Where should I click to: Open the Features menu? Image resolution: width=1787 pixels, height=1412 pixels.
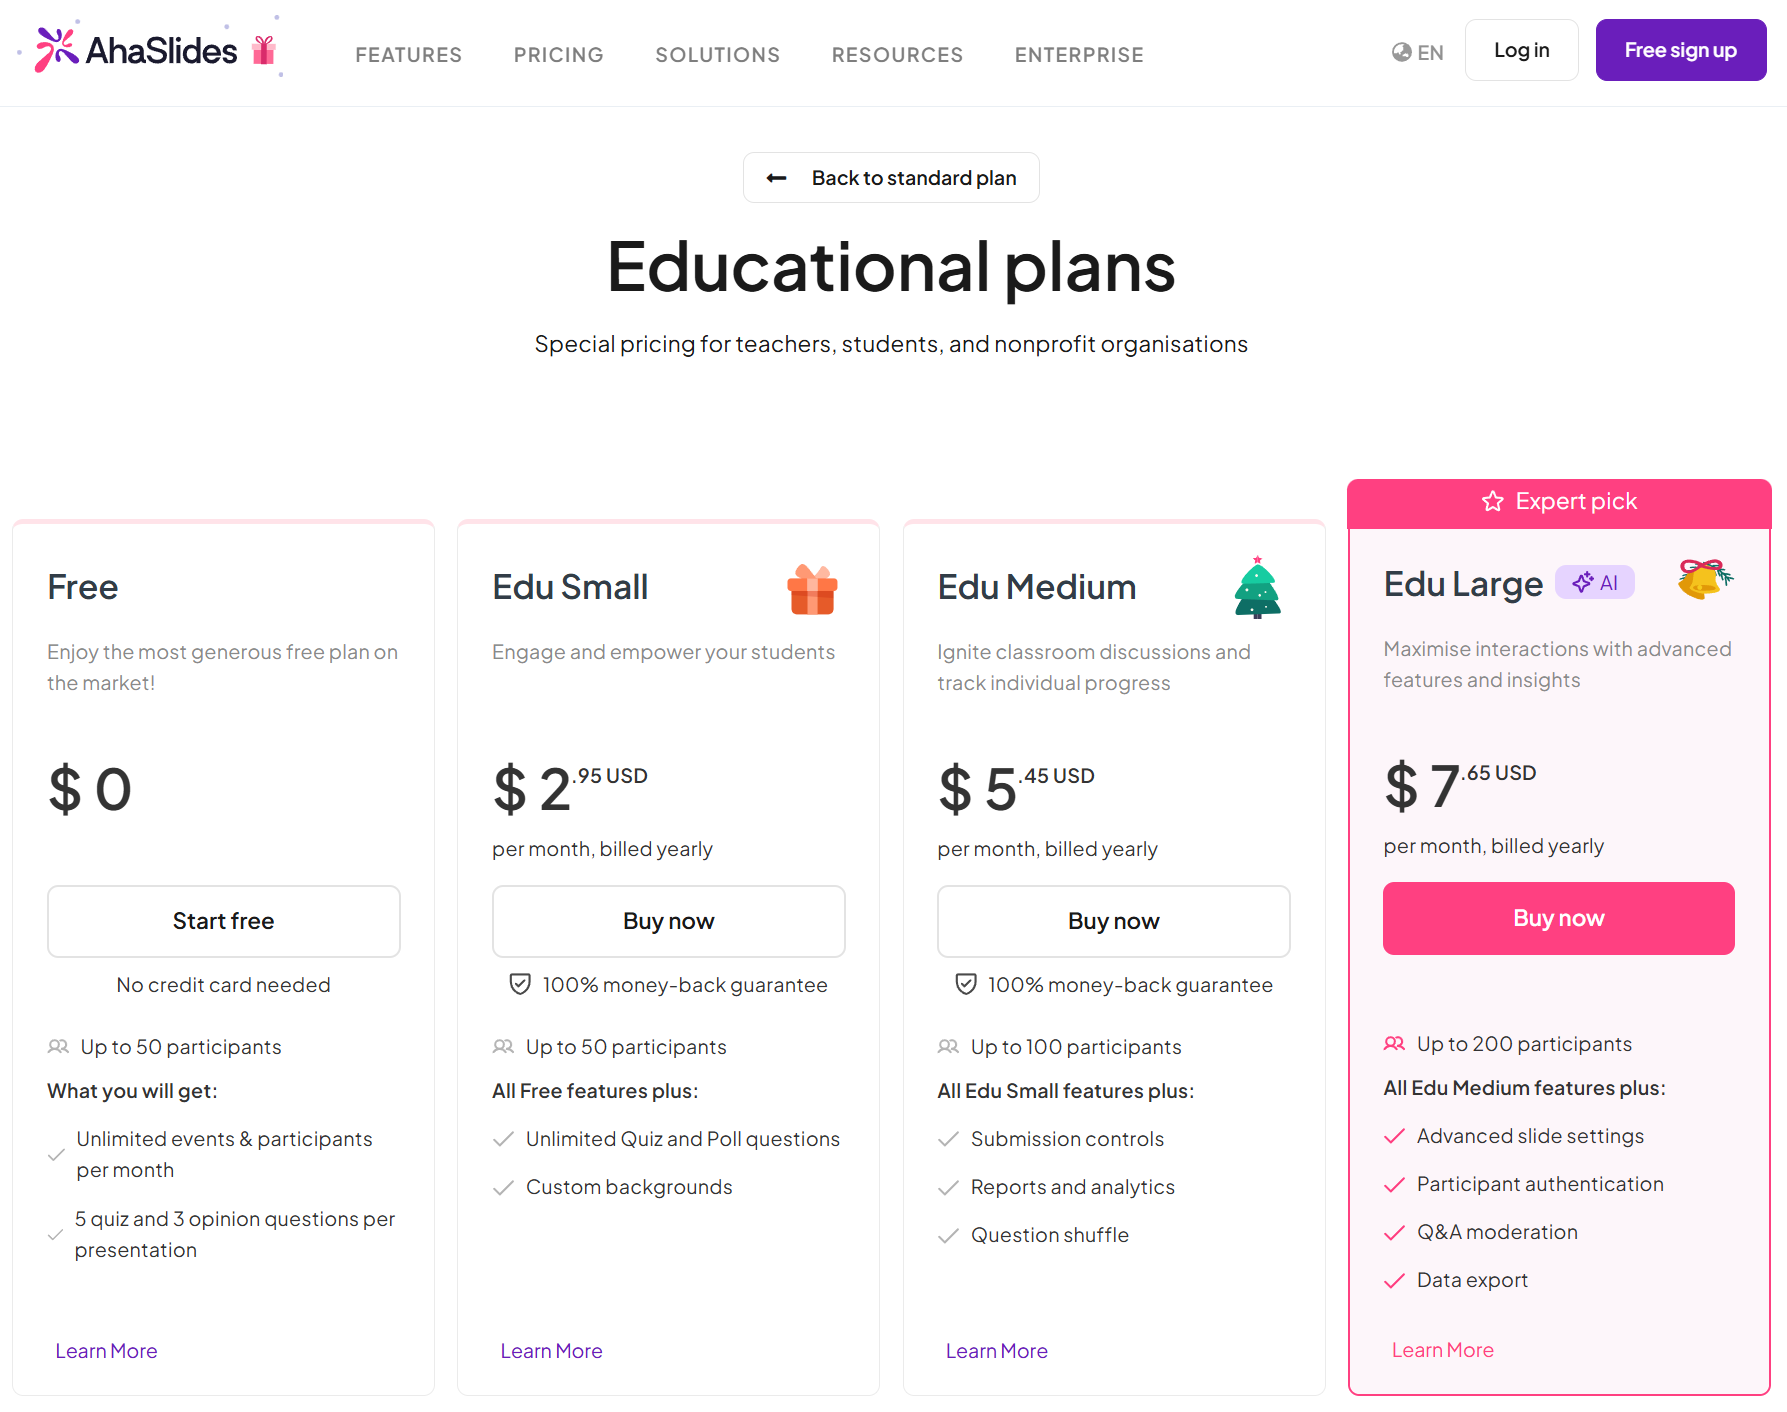tap(408, 55)
